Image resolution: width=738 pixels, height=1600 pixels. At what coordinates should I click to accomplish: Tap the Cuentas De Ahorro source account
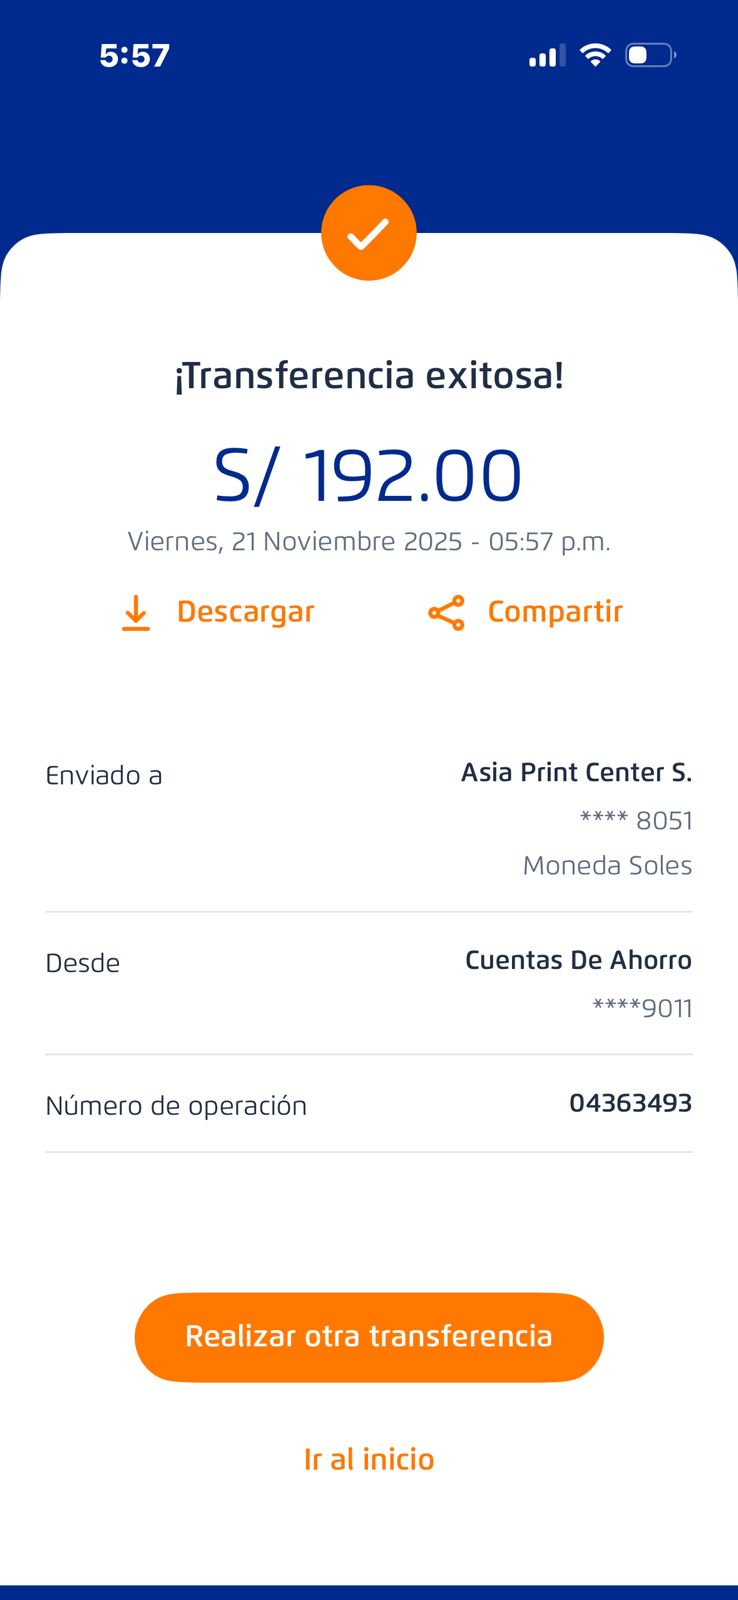(578, 960)
